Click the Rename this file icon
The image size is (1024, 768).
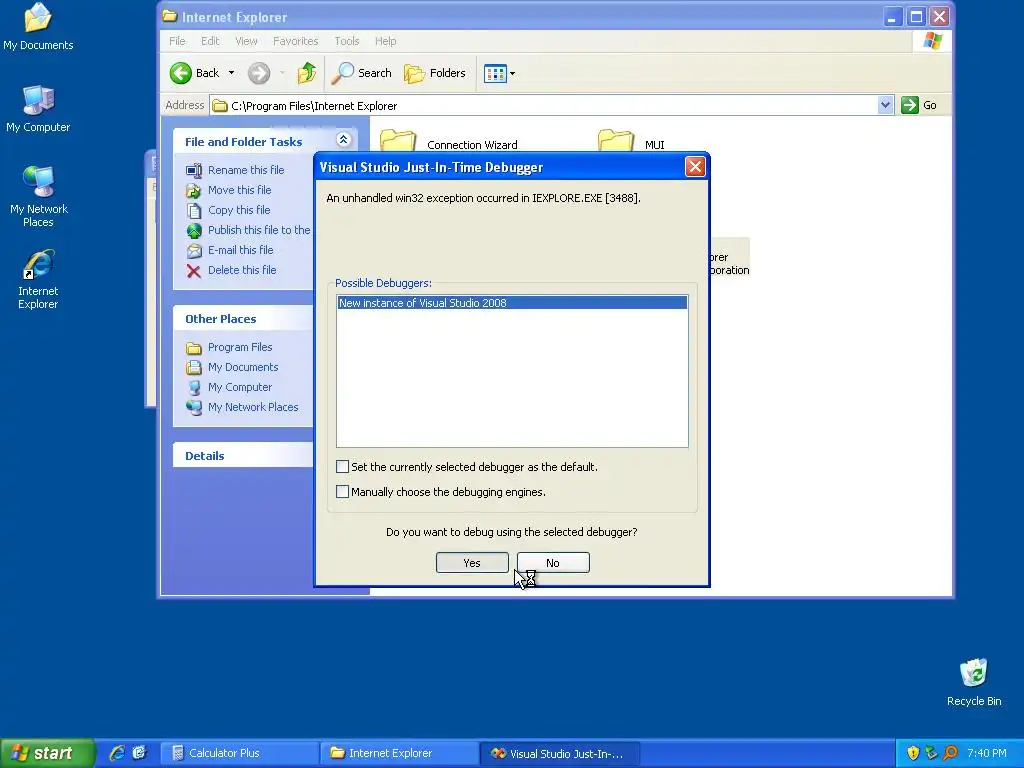click(194, 170)
